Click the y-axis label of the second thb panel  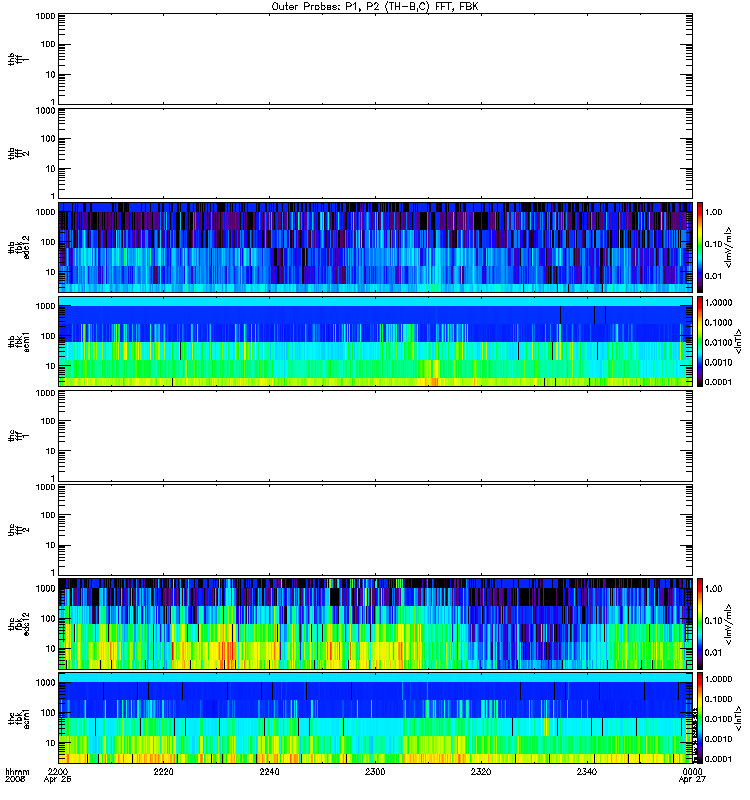pyautogui.click(x=19, y=153)
